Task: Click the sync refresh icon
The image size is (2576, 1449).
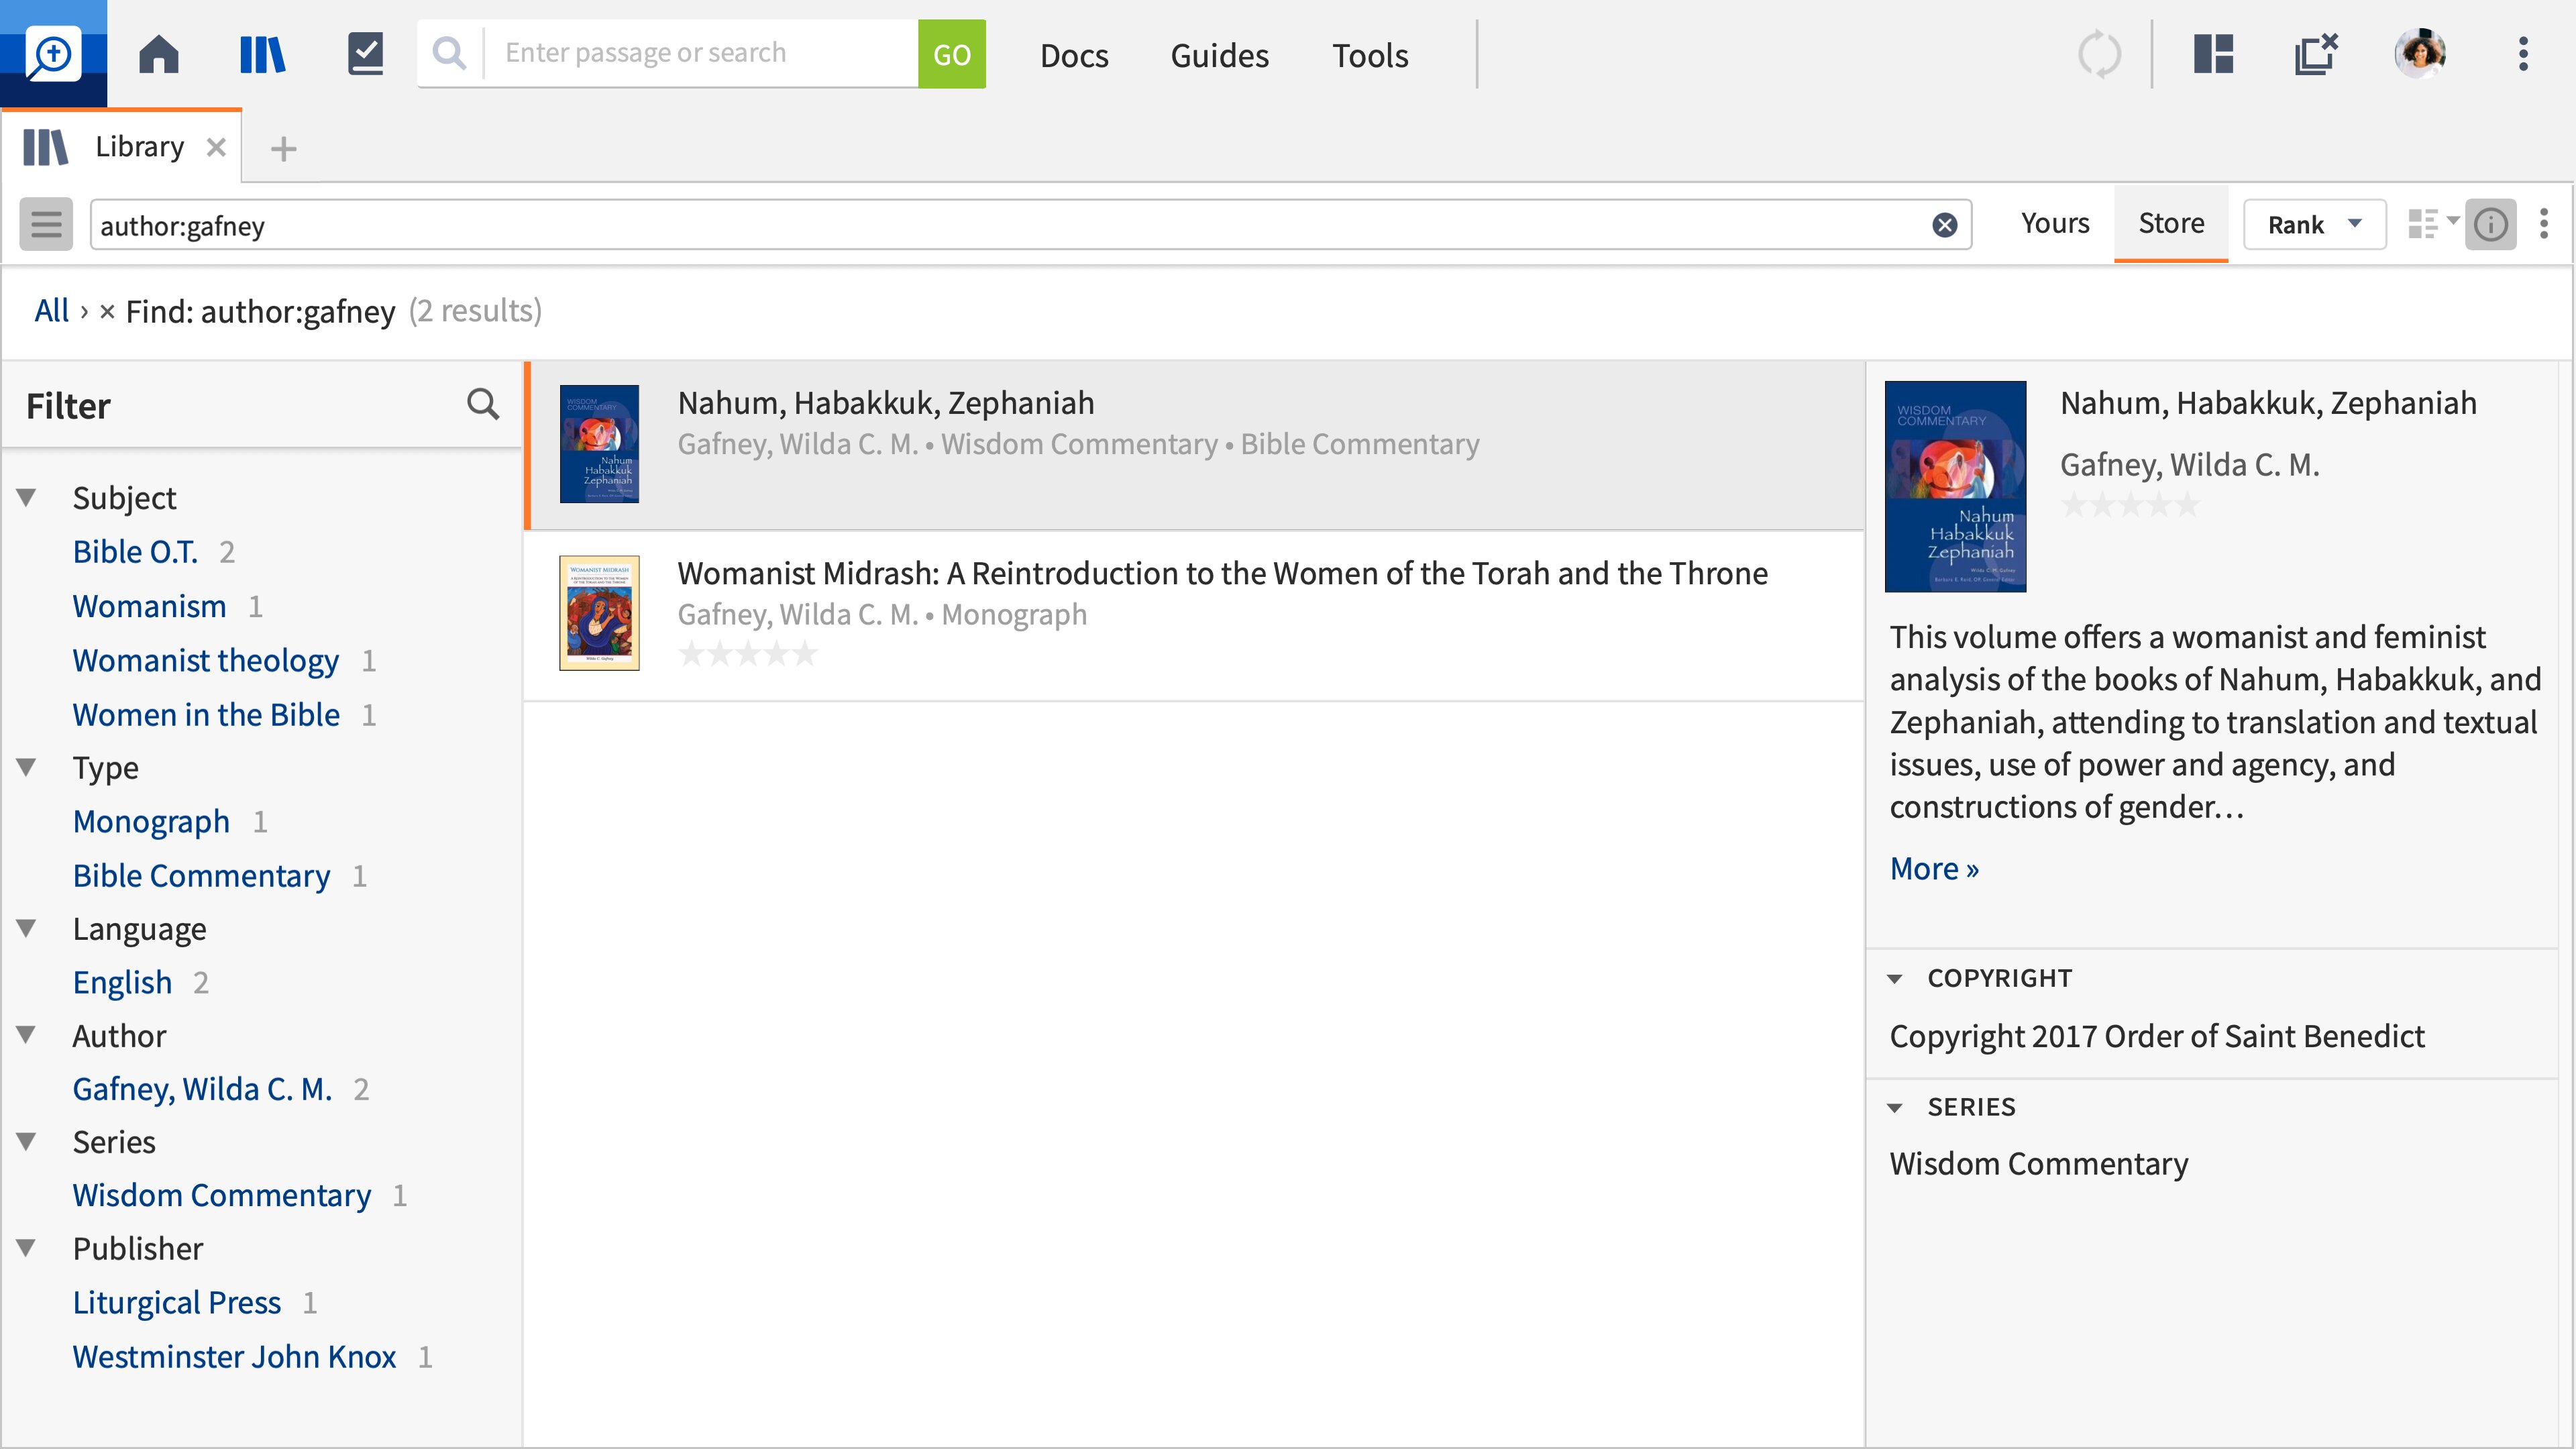Action: click(x=2099, y=54)
